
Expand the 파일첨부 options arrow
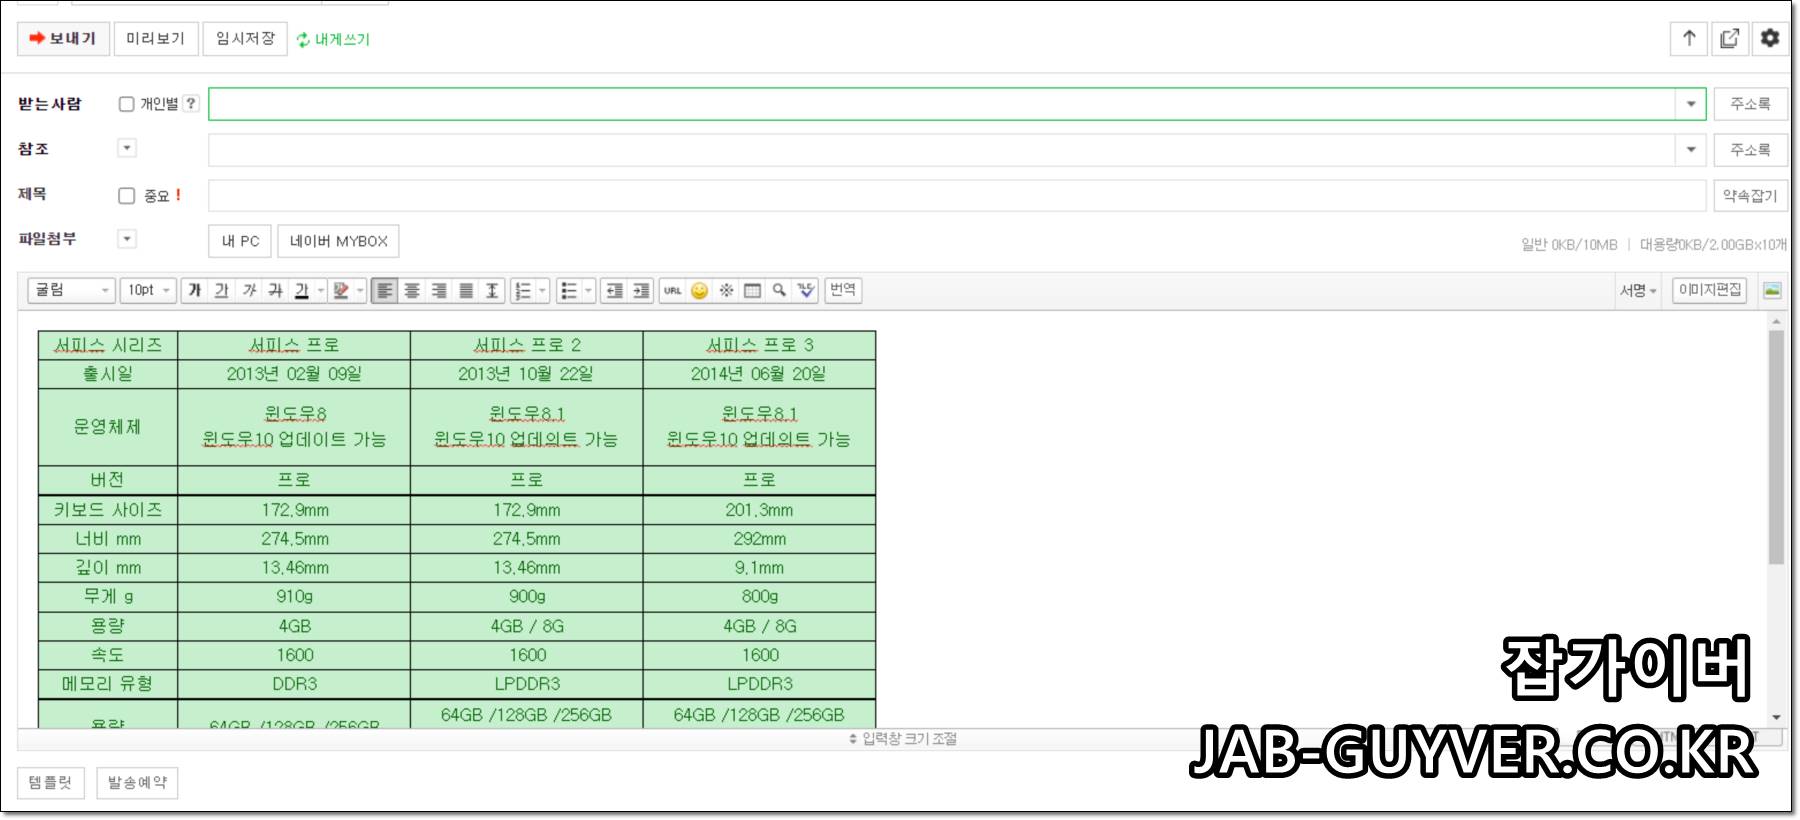(126, 239)
